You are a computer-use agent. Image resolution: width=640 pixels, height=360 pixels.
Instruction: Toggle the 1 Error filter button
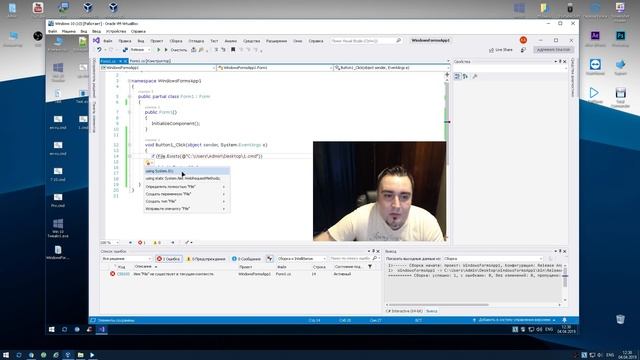click(169, 259)
